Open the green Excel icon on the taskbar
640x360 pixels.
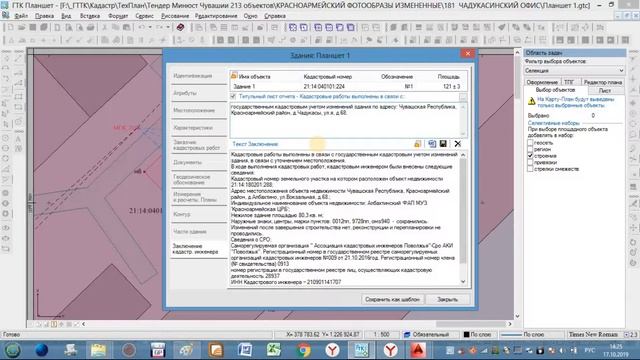pos(274,350)
